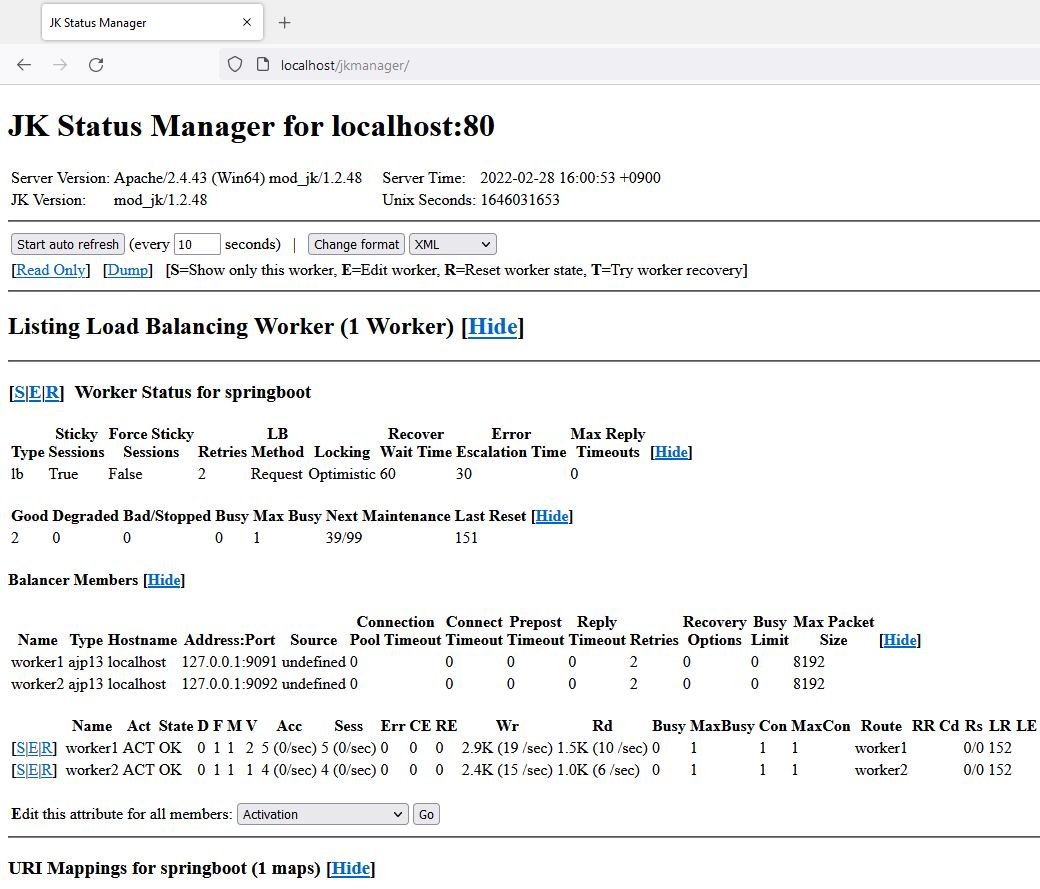1040x889 pixels.
Task: Select the JK Status Manager tab
Action: coord(153,23)
